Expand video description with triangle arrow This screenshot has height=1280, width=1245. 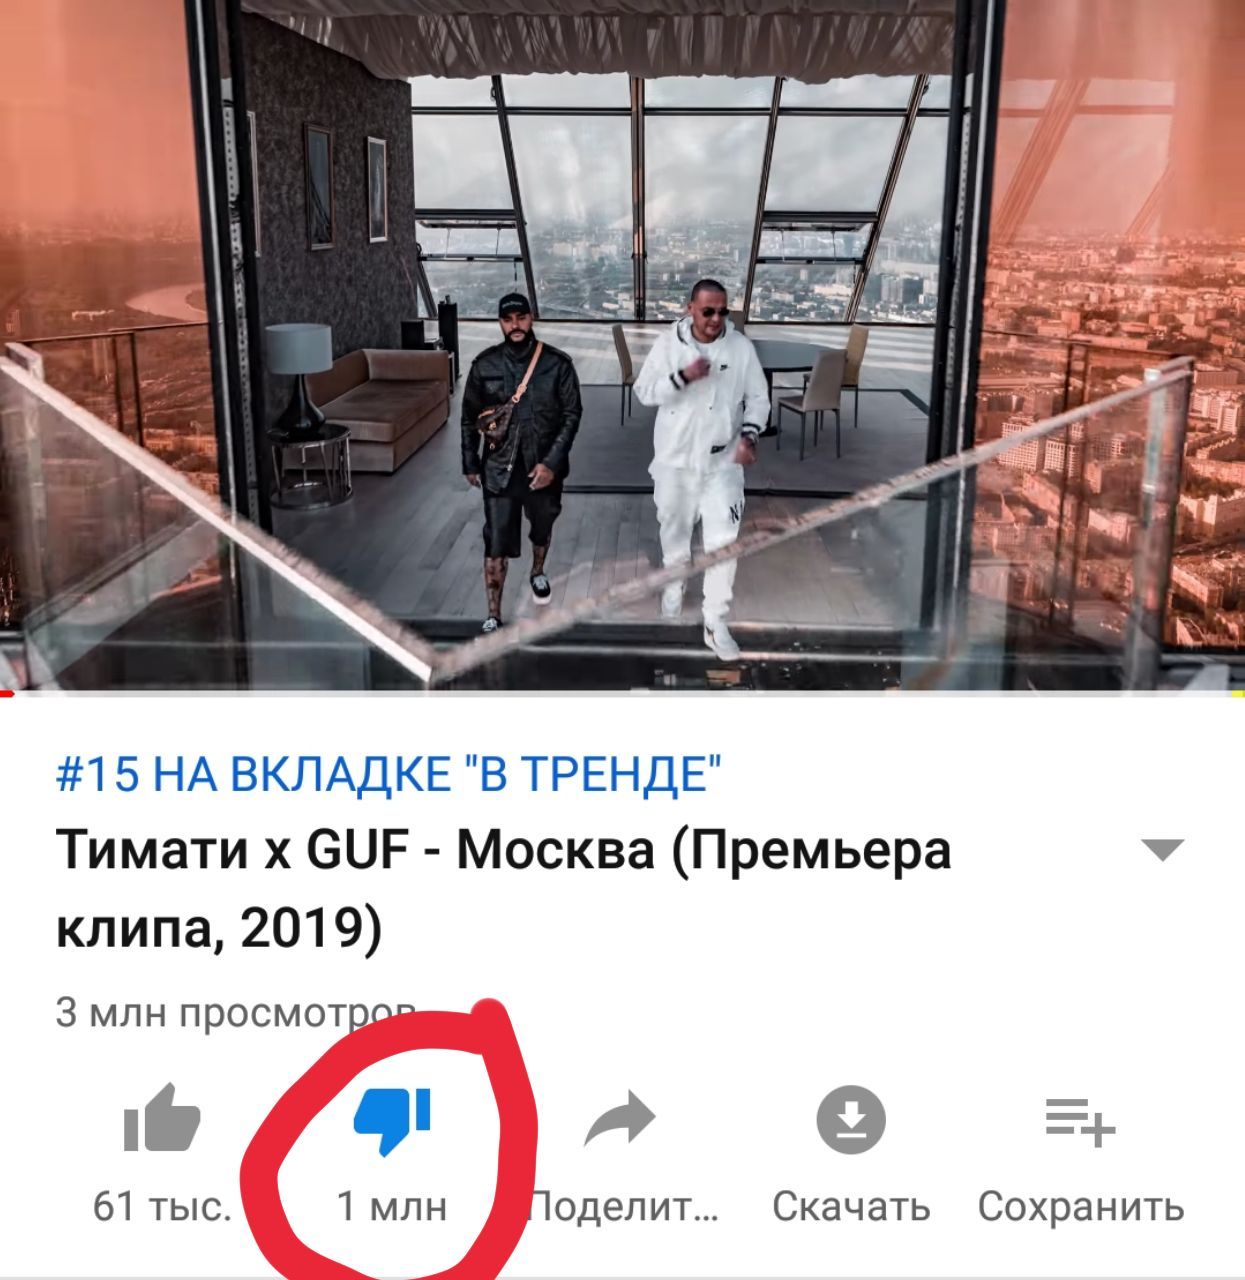coord(1162,850)
